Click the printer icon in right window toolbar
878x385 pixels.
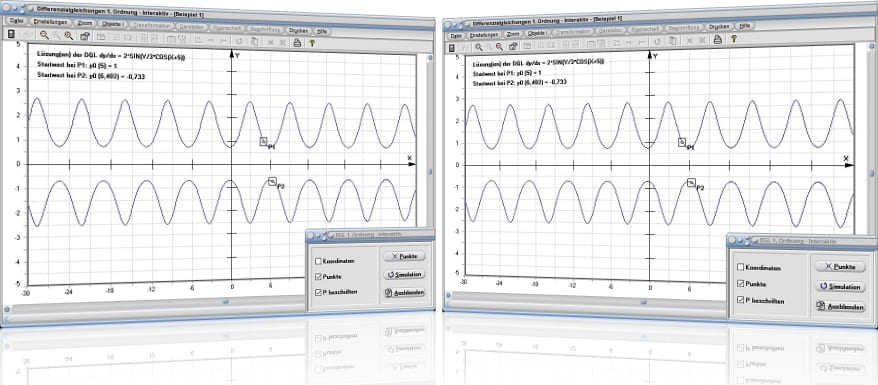tap(717, 39)
